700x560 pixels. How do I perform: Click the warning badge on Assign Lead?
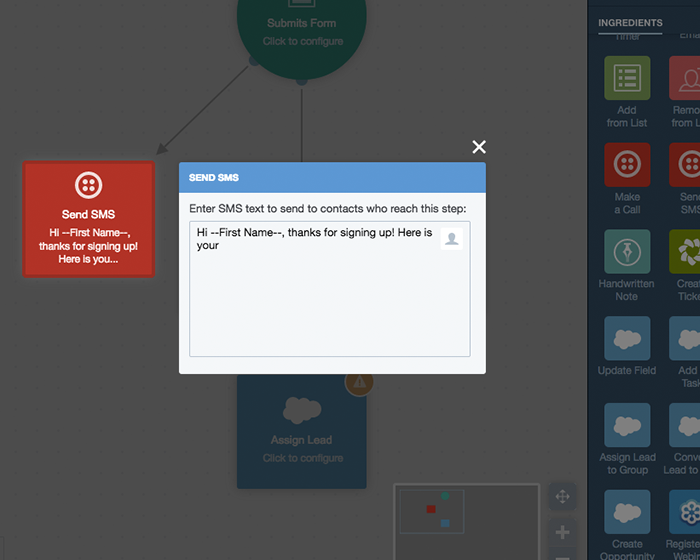tap(359, 382)
